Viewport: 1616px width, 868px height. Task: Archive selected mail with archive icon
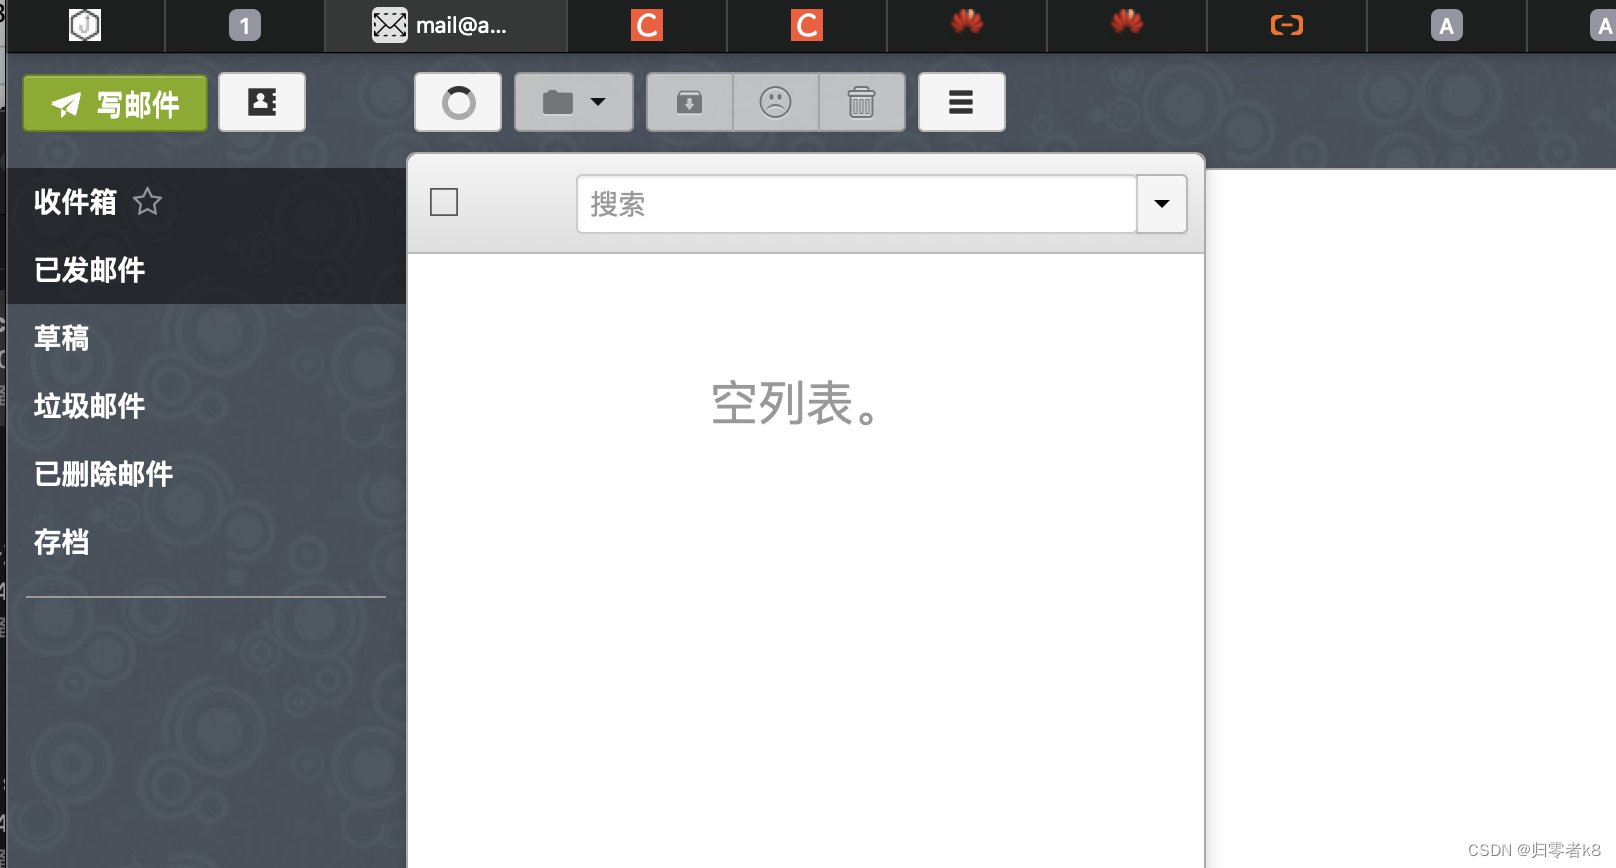coord(690,102)
